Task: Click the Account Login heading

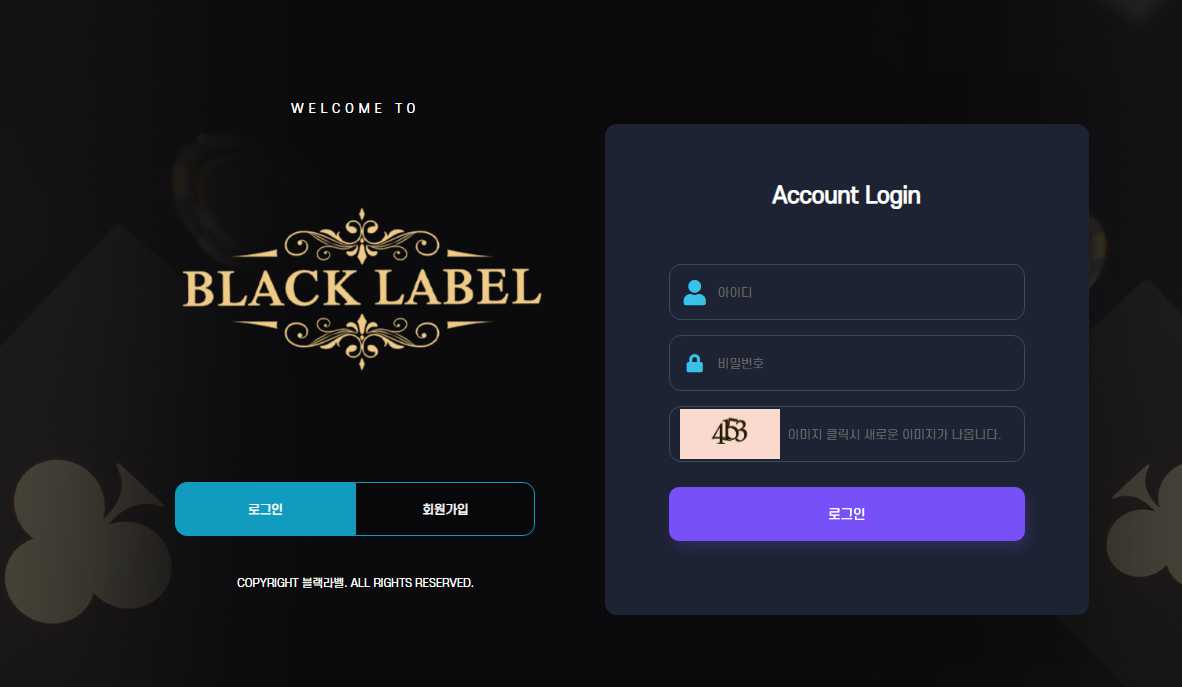Action: pyautogui.click(x=846, y=195)
